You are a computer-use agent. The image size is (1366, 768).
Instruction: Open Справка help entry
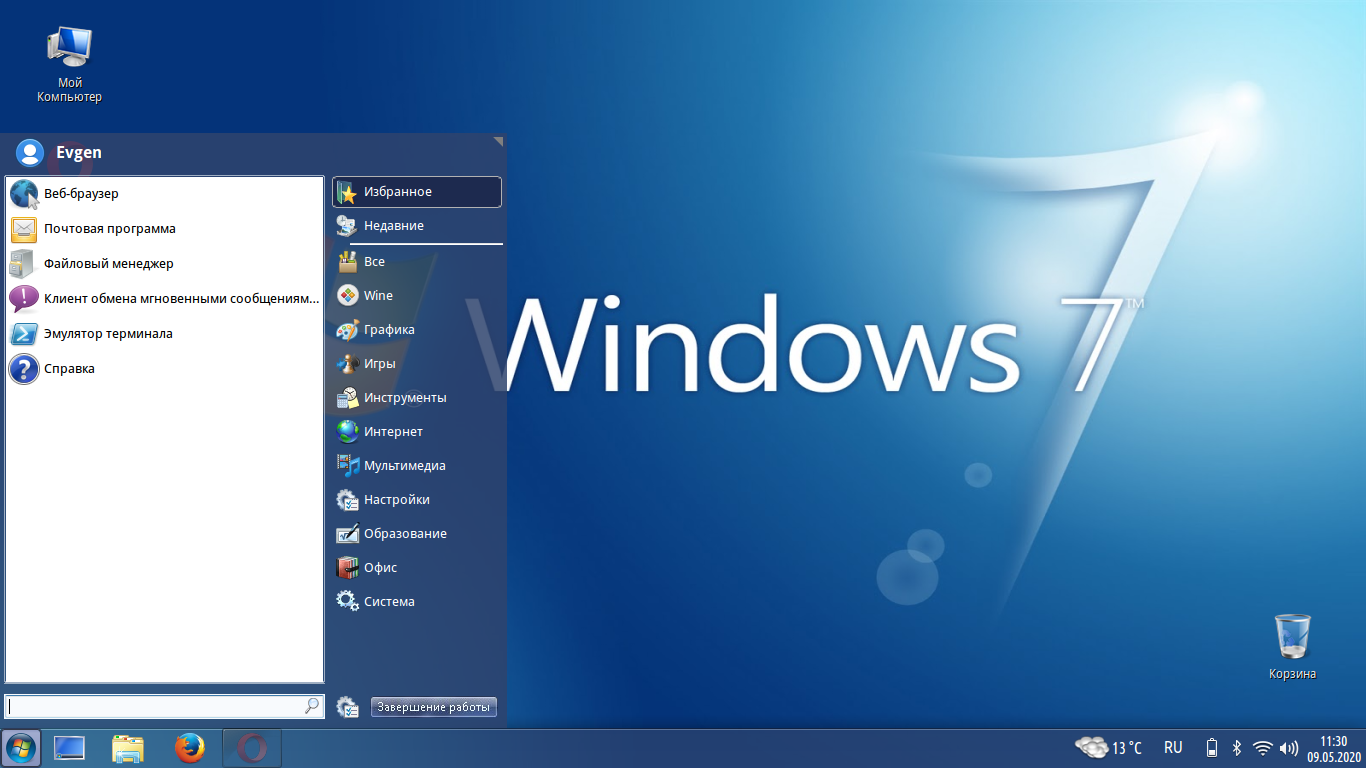tap(165, 369)
